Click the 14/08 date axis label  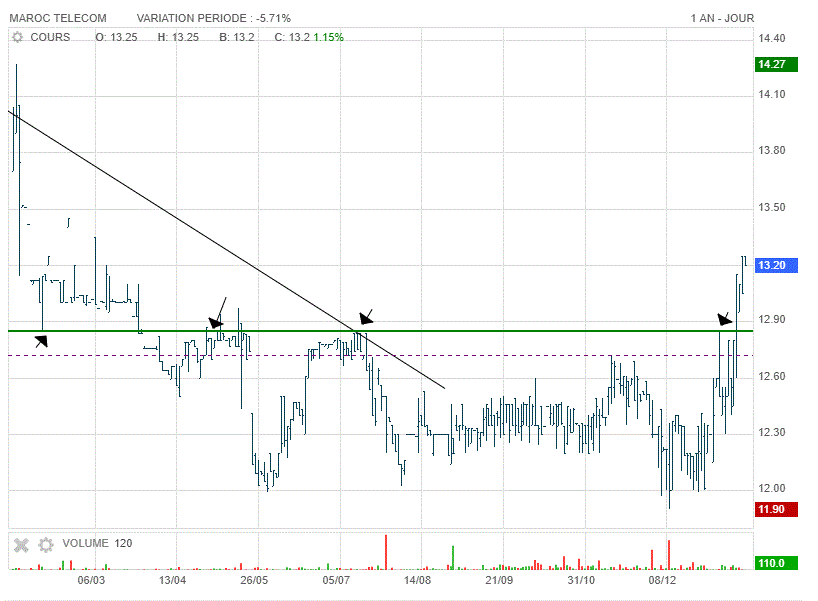(417, 580)
